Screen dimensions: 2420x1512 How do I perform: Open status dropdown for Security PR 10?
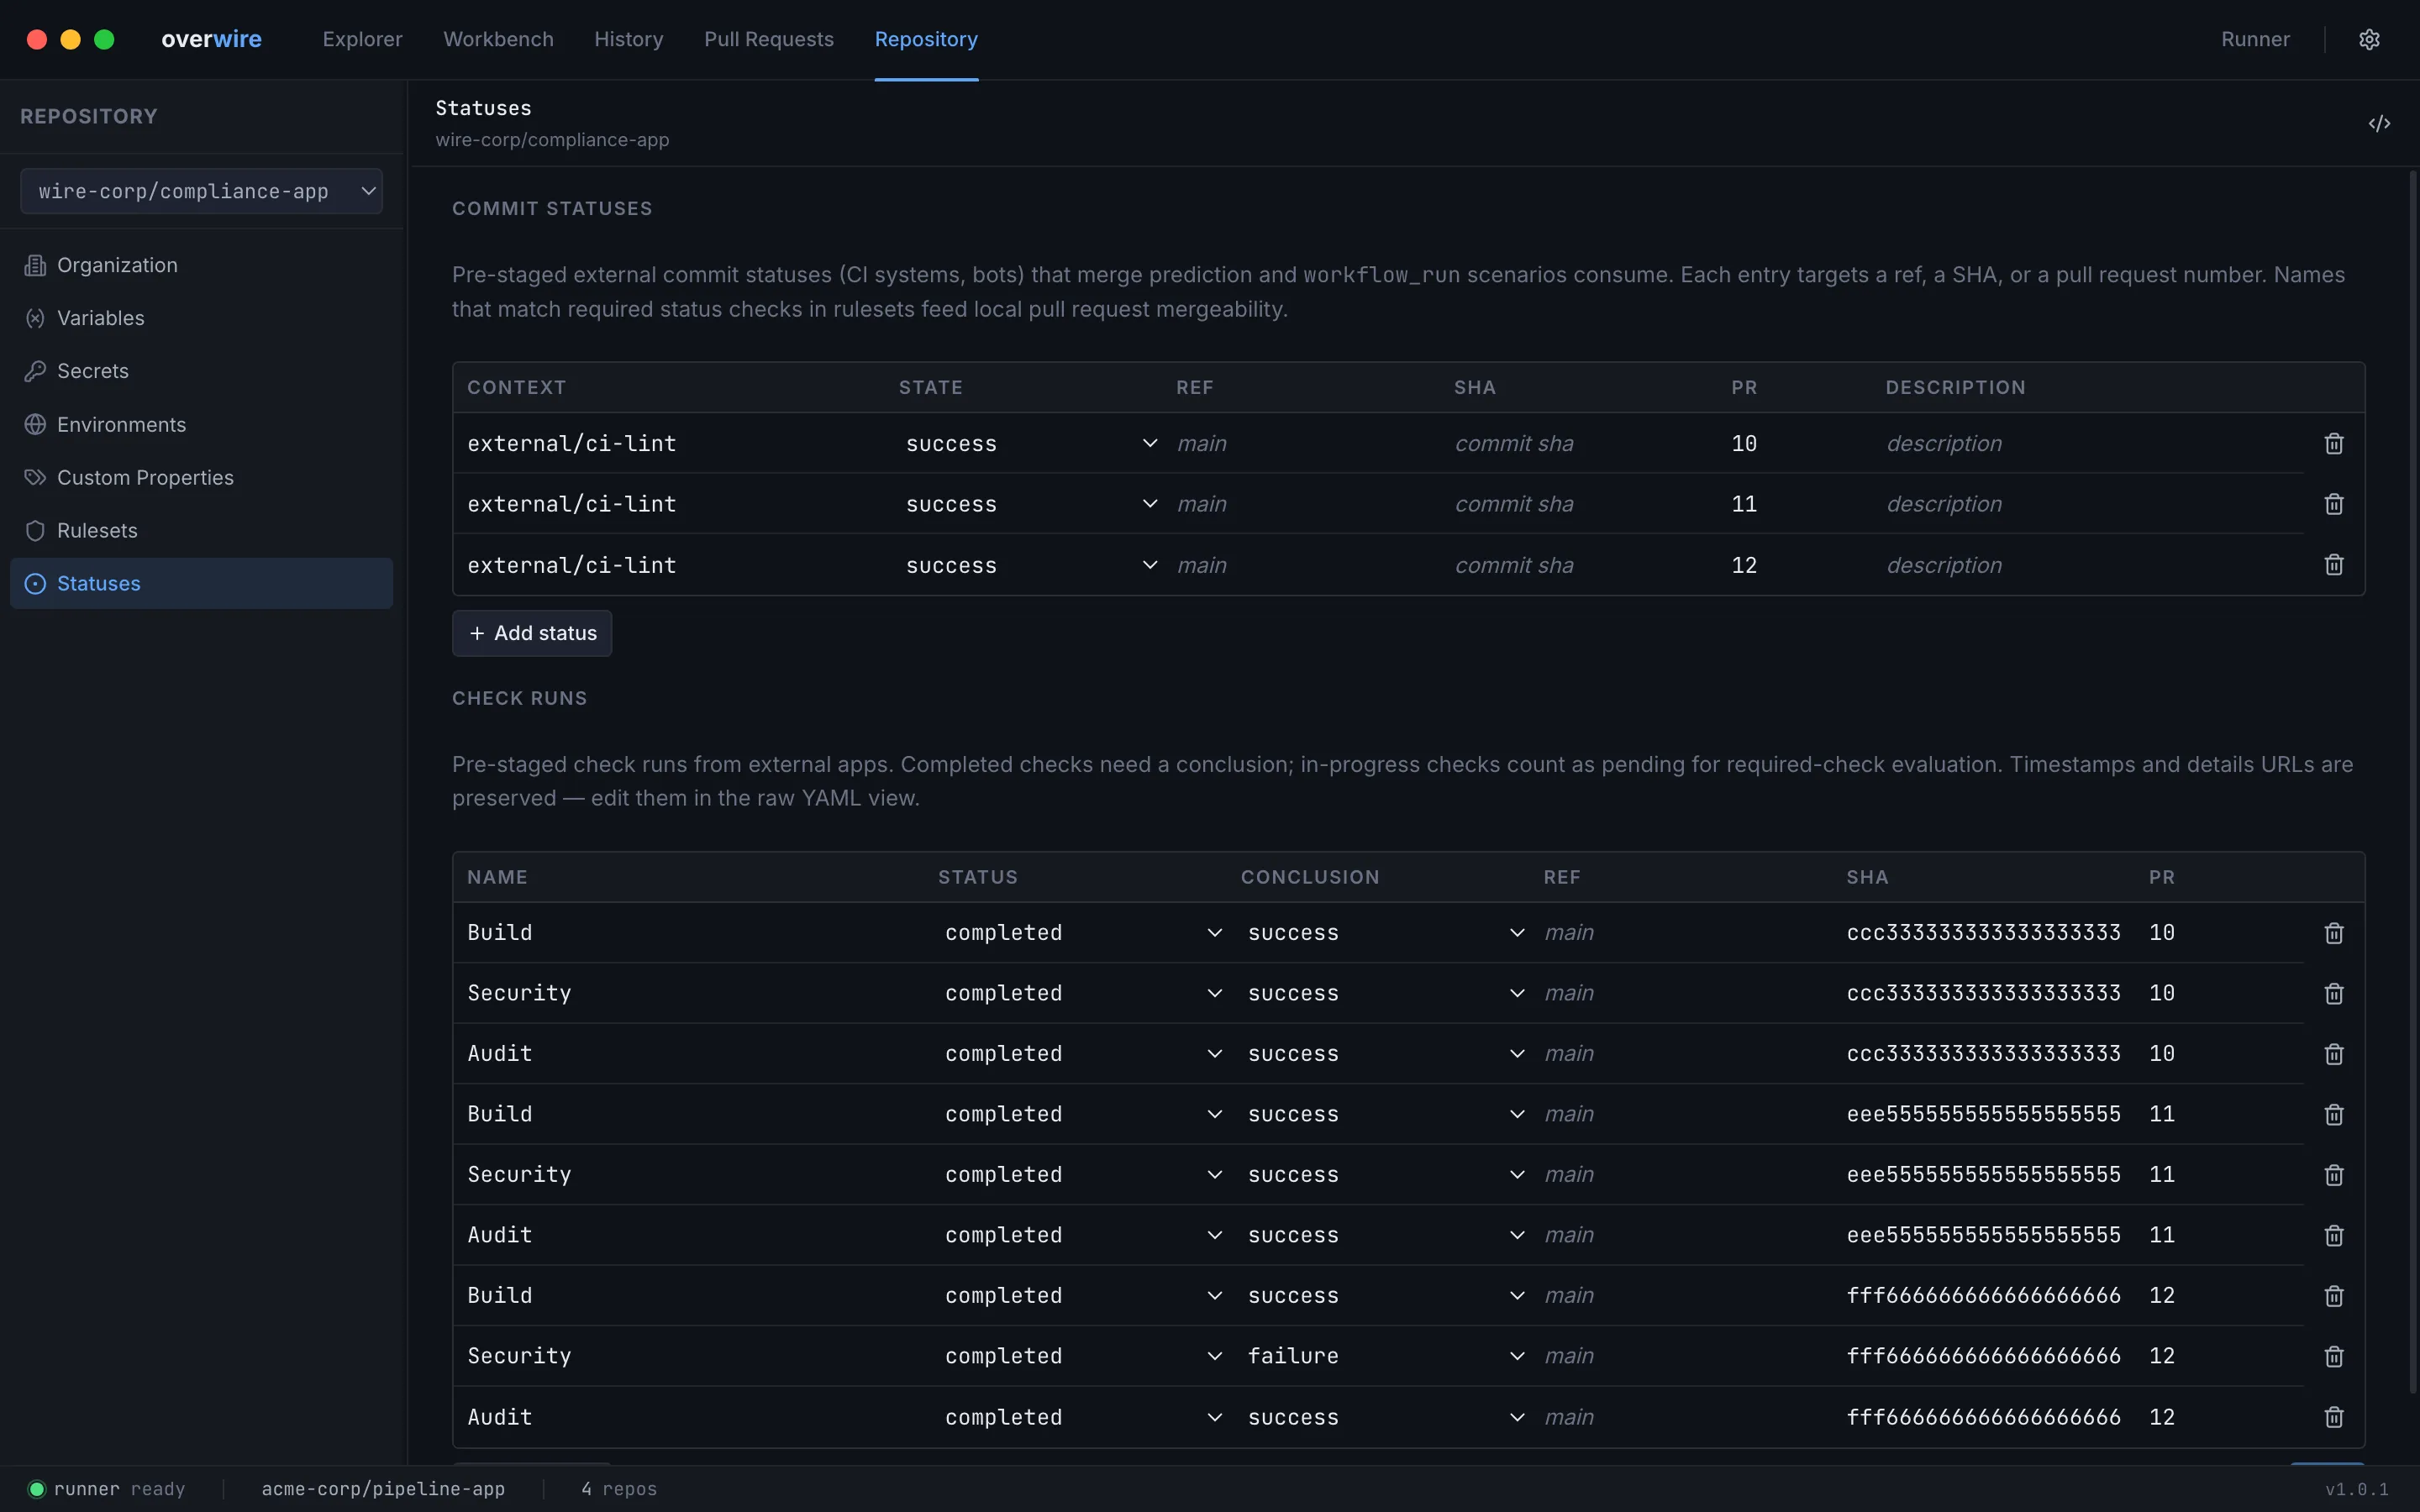tap(1083, 993)
